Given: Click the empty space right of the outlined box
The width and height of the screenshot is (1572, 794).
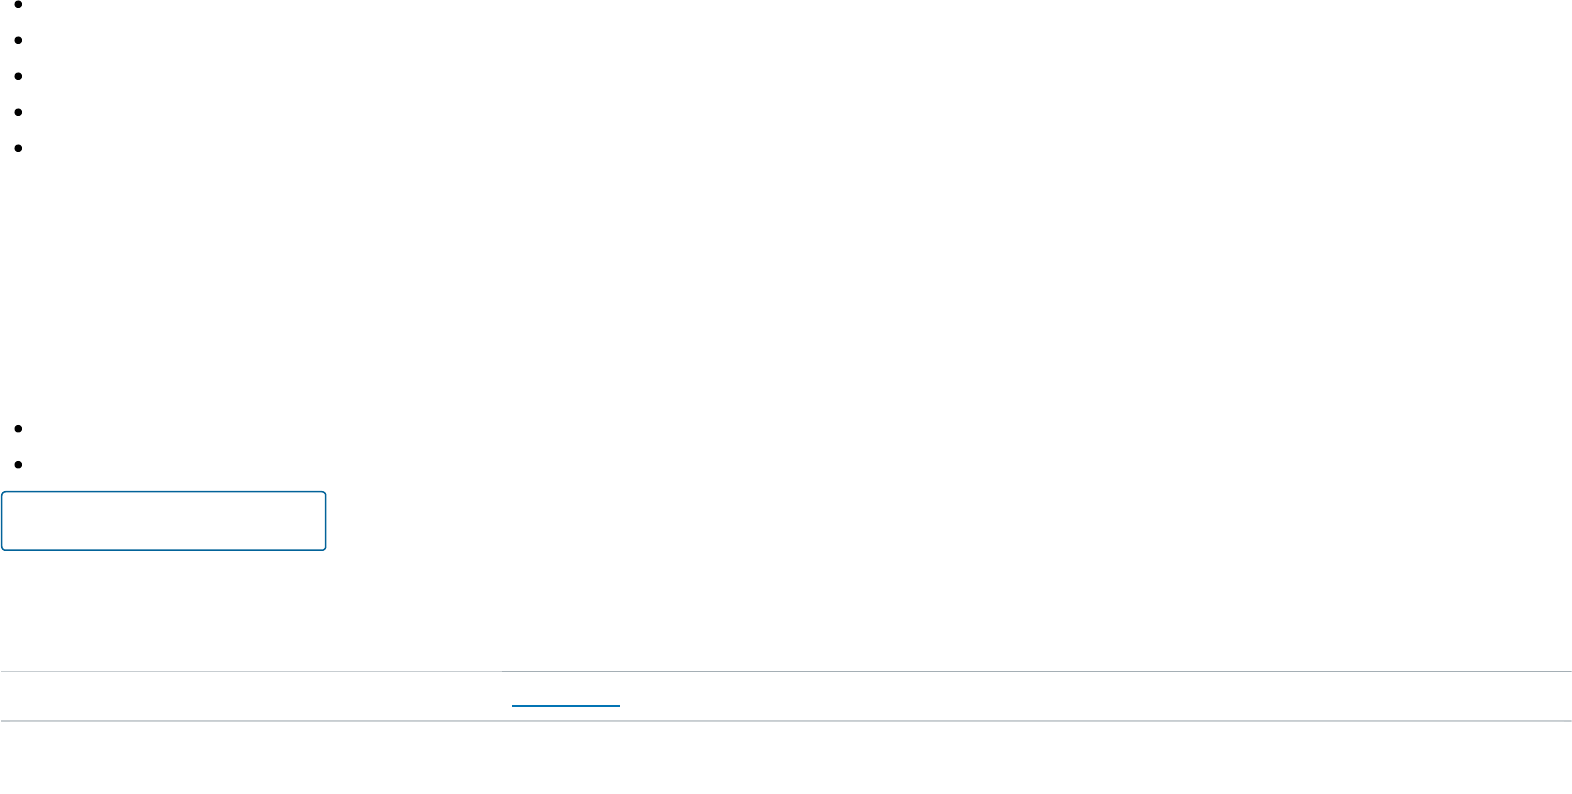Looking at the screenshot, I should click(950, 520).
